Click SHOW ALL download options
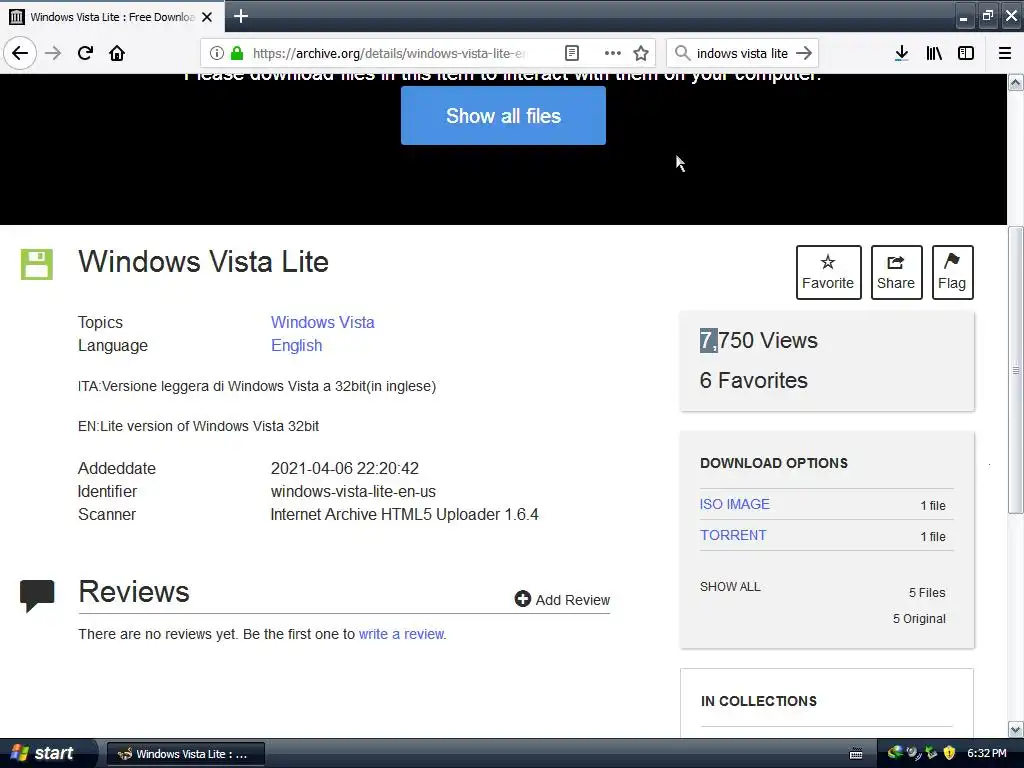 click(730, 586)
